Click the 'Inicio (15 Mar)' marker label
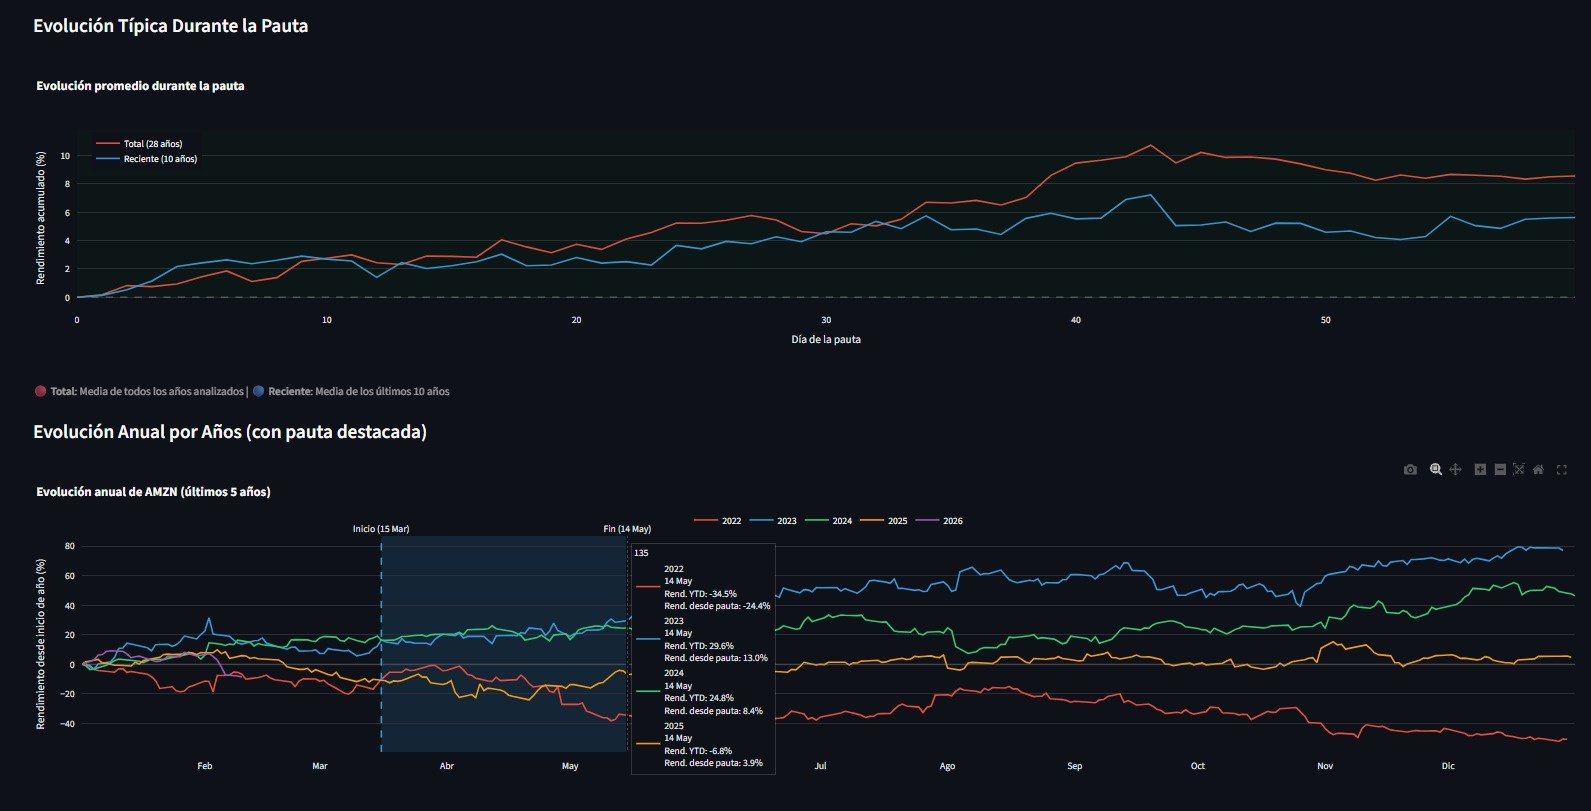1591x811 pixels. (381, 529)
